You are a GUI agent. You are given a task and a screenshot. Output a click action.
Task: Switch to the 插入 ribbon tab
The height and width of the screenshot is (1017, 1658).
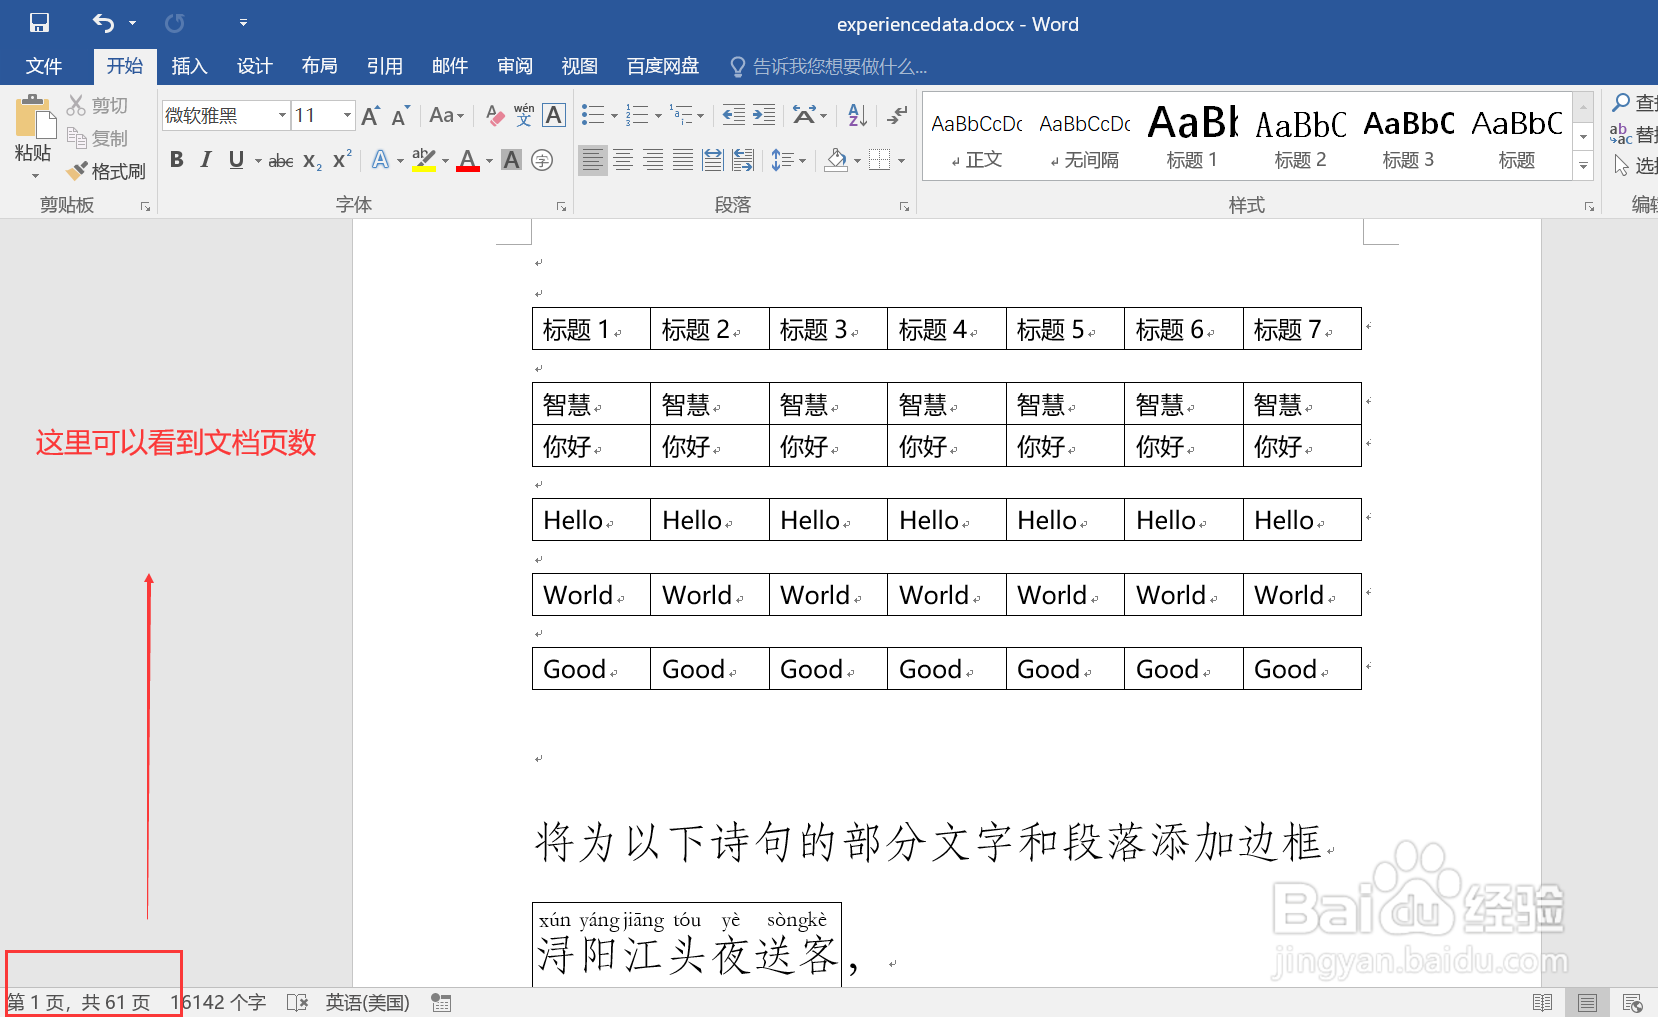click(x=189, y=66)
